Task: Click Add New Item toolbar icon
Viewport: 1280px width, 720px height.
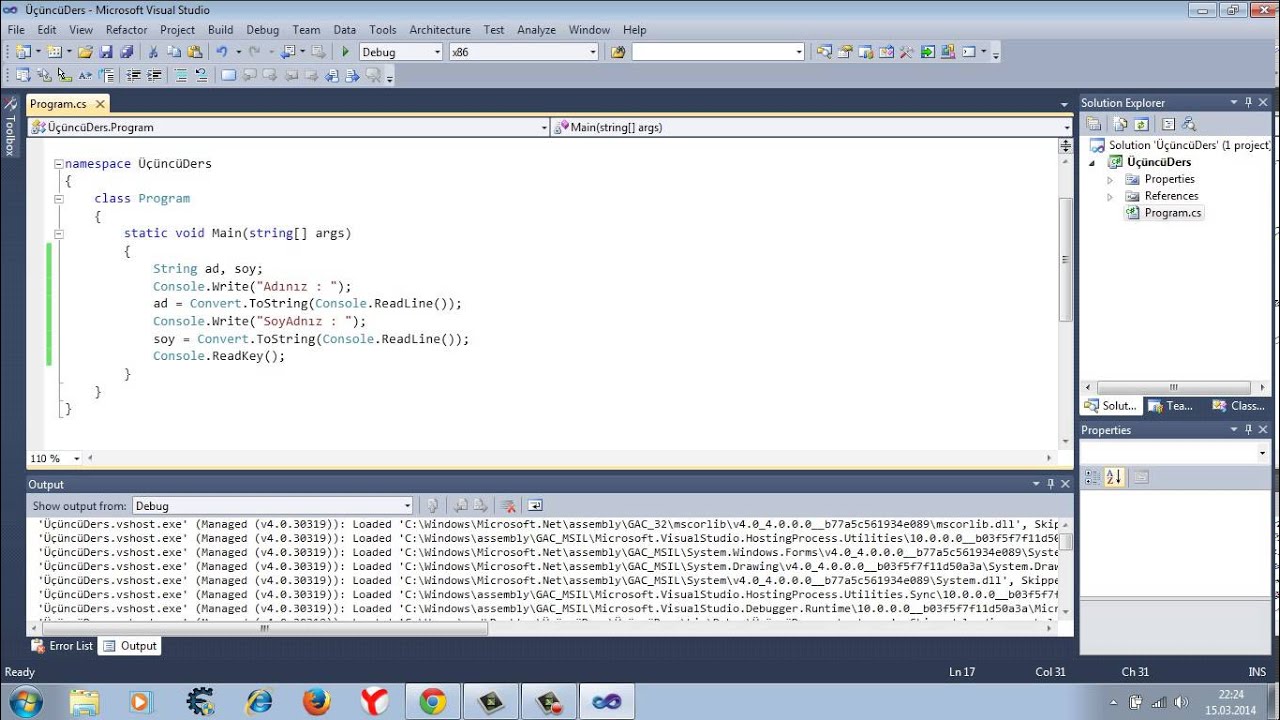Action: pos(54,52)
